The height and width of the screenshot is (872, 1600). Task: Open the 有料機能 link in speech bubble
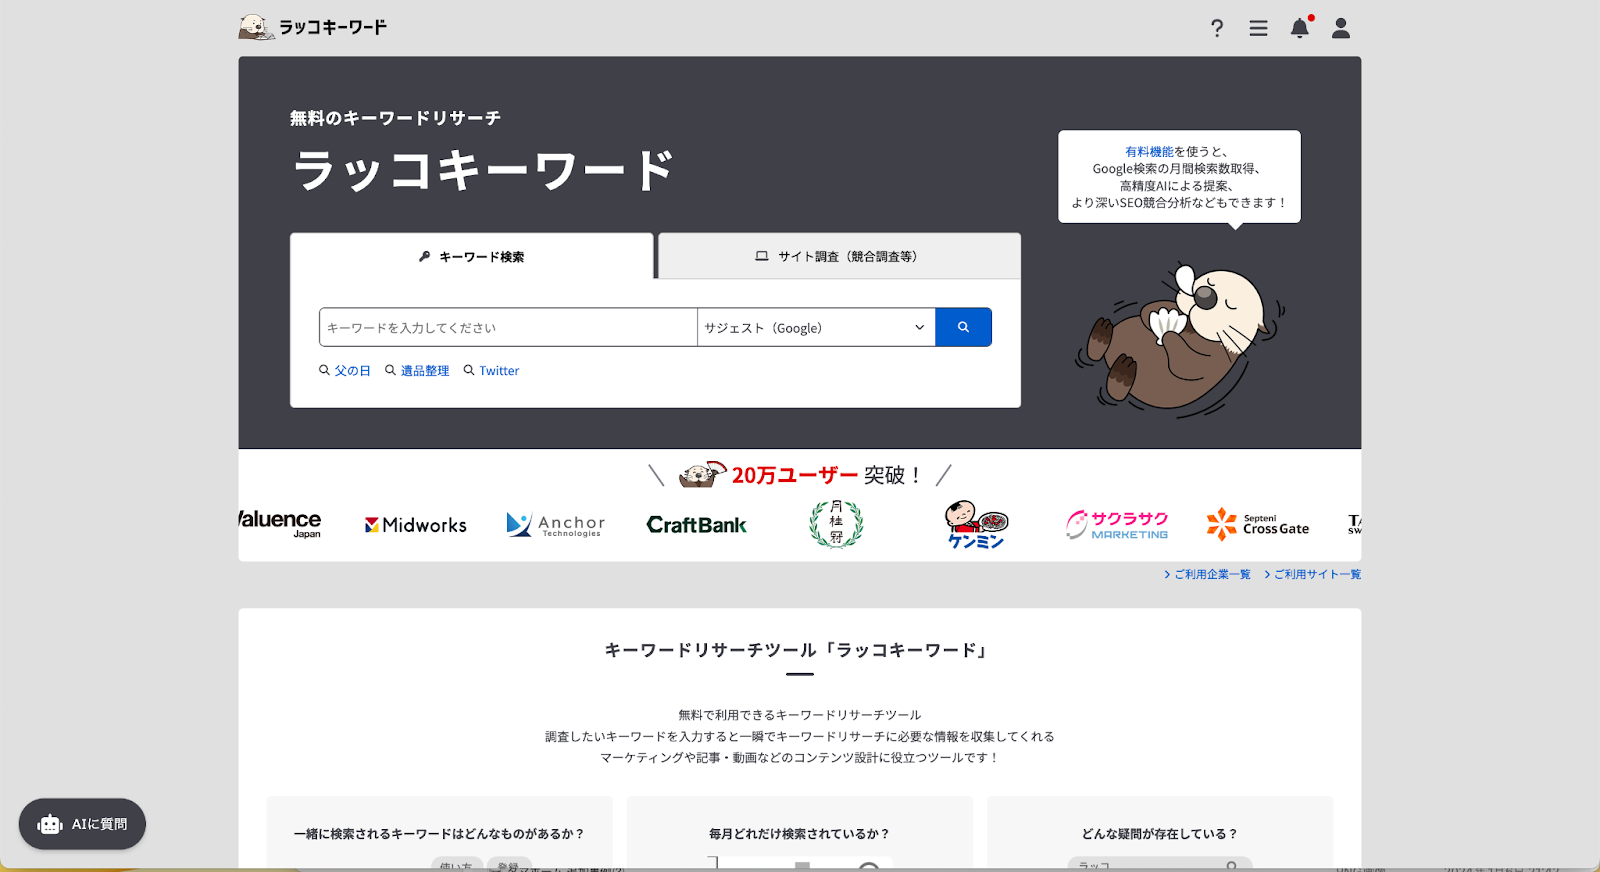1149,152
